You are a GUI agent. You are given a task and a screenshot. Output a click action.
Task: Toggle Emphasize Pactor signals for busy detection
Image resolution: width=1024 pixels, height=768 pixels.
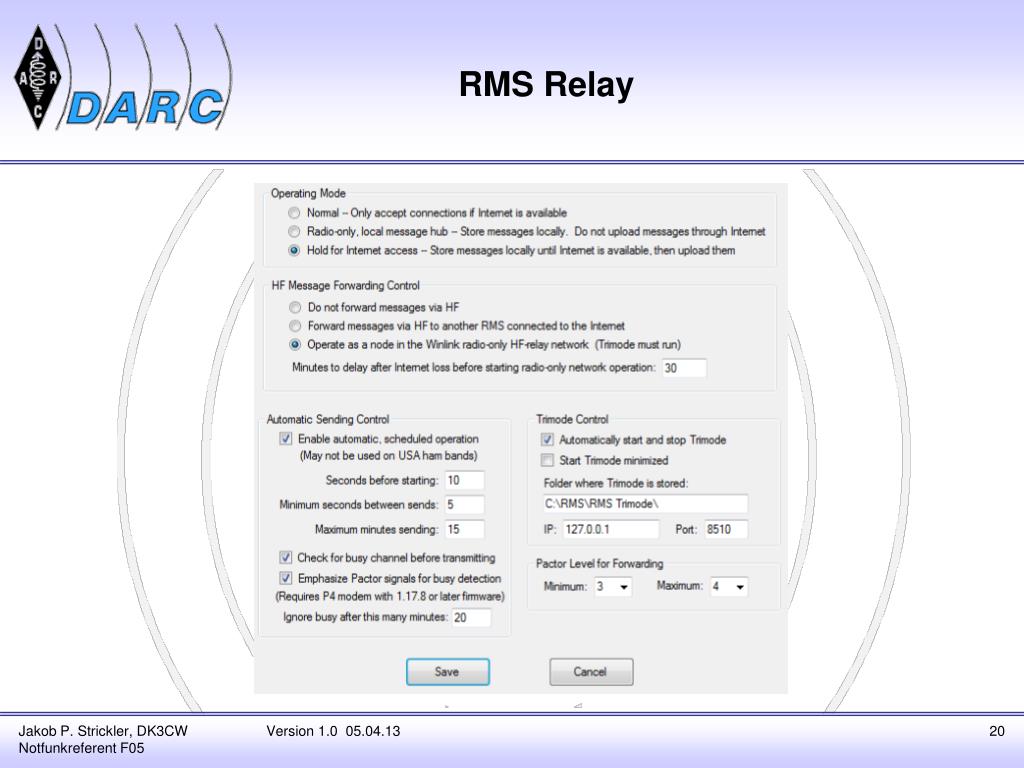pyautogui.click(x=285, y=579)
